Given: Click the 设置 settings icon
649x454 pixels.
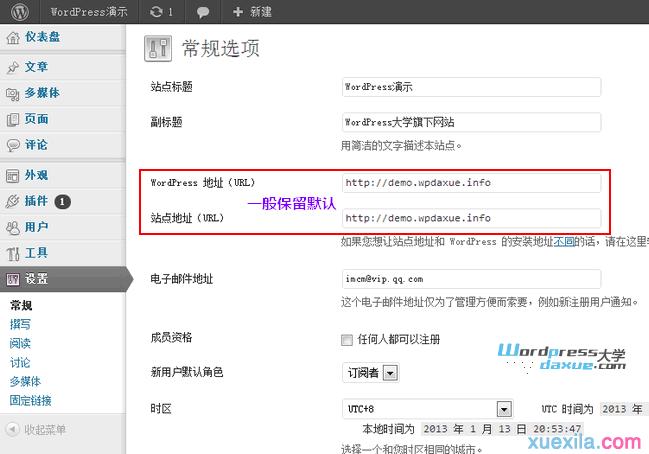Looking at the screenshot, I should tap(13, 279).
